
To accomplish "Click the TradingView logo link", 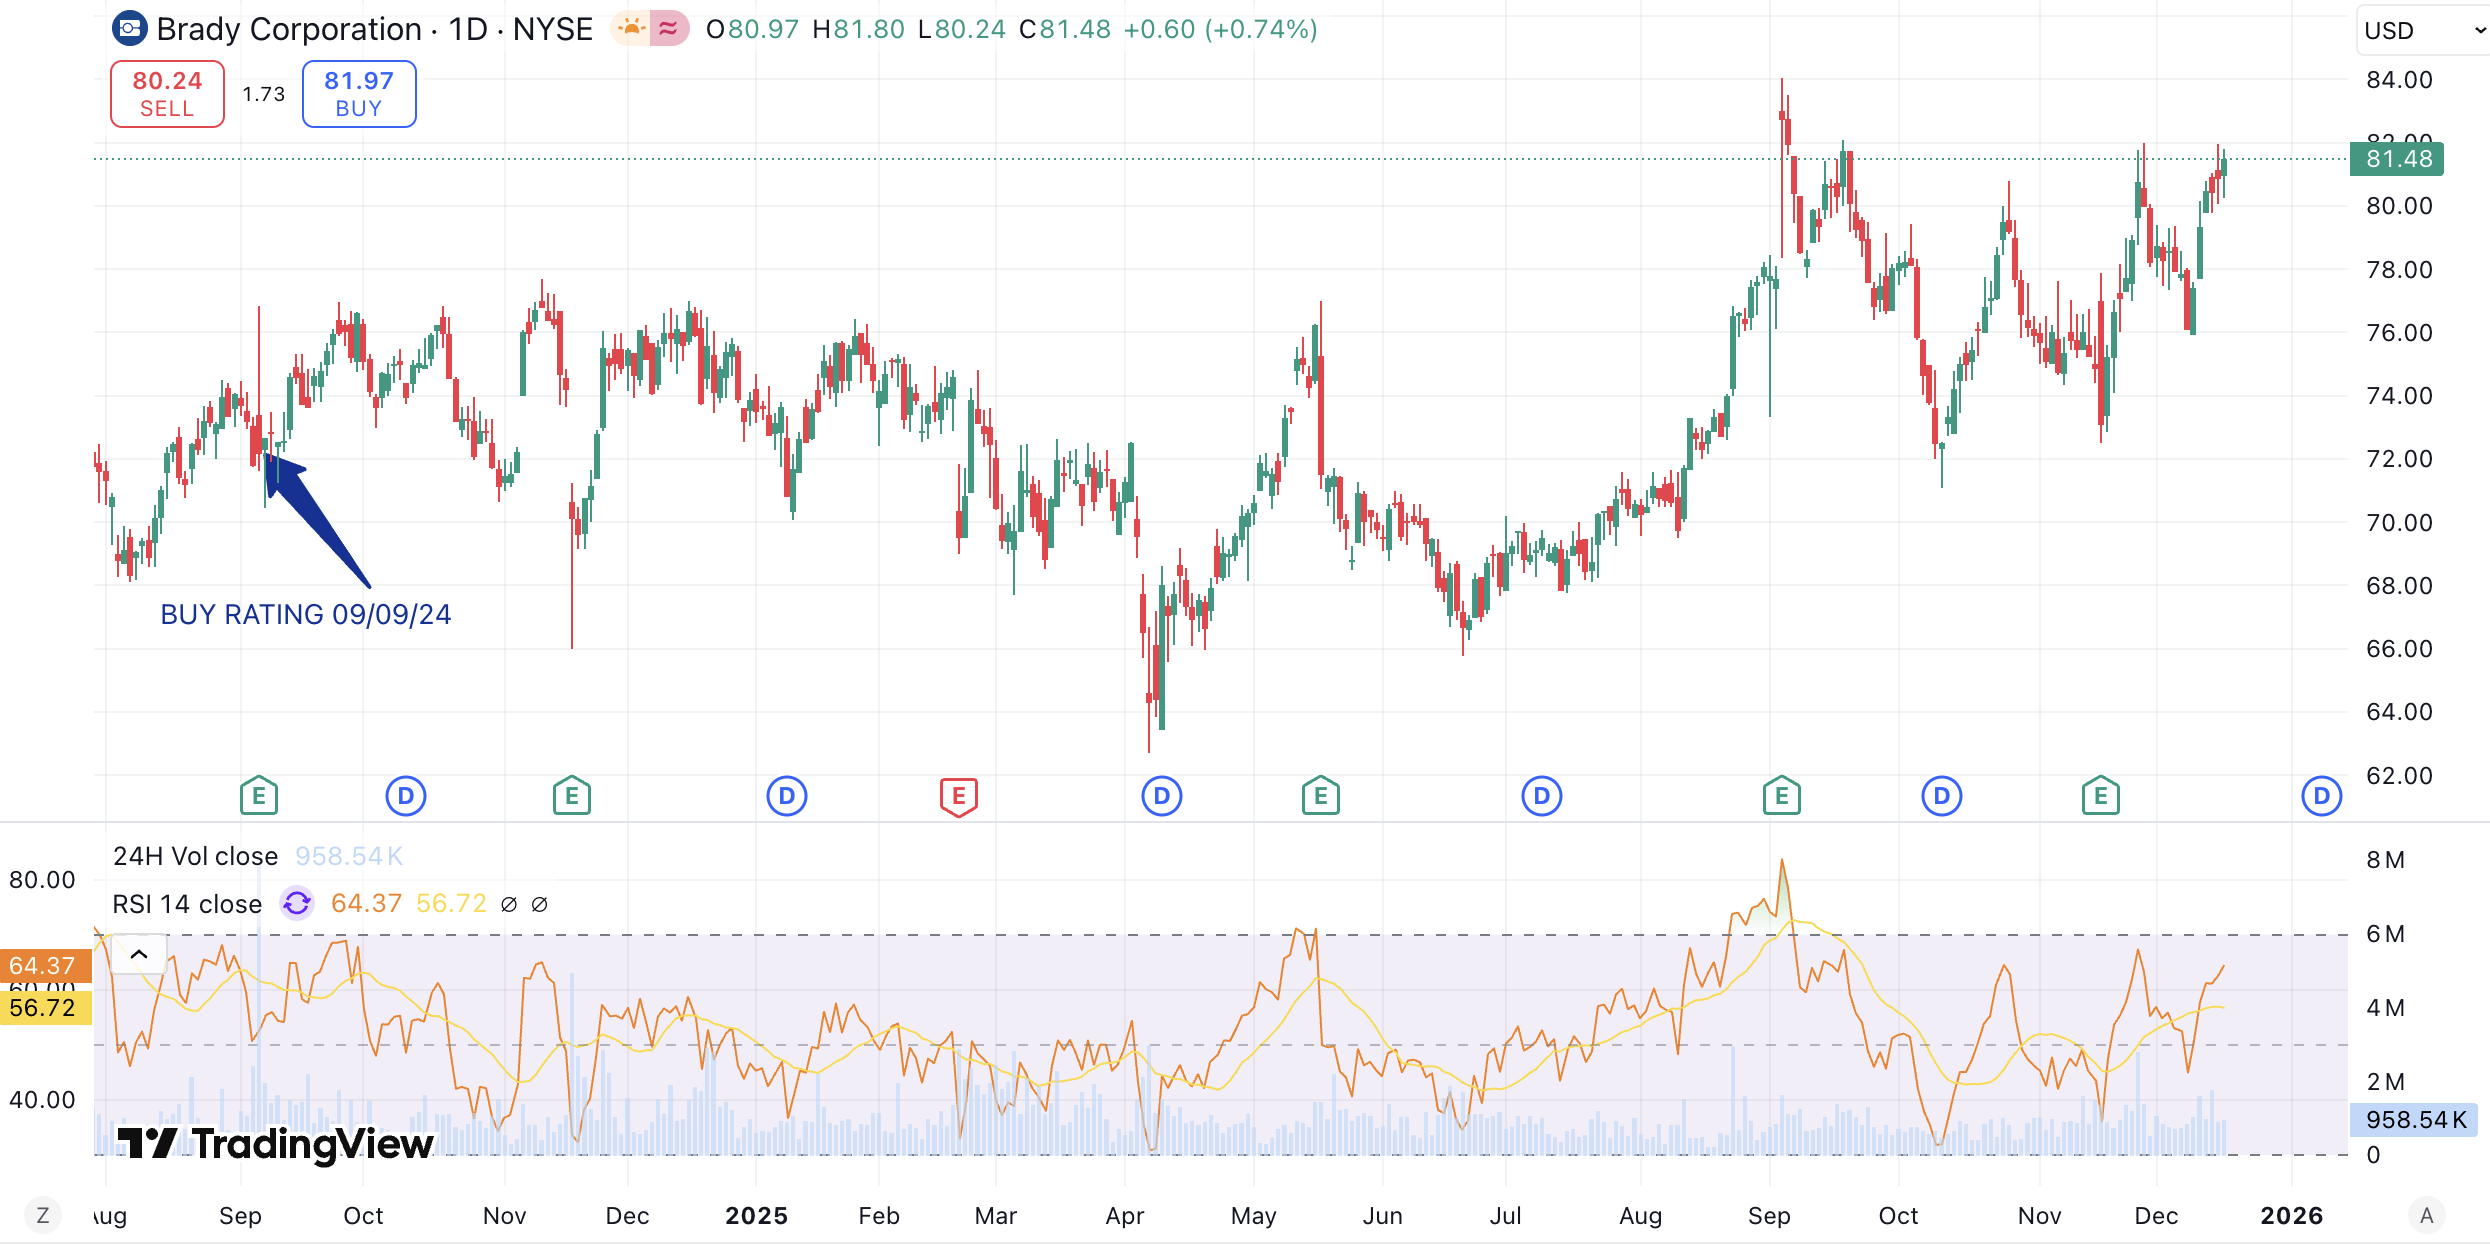I will click(x=275, y=1143).
